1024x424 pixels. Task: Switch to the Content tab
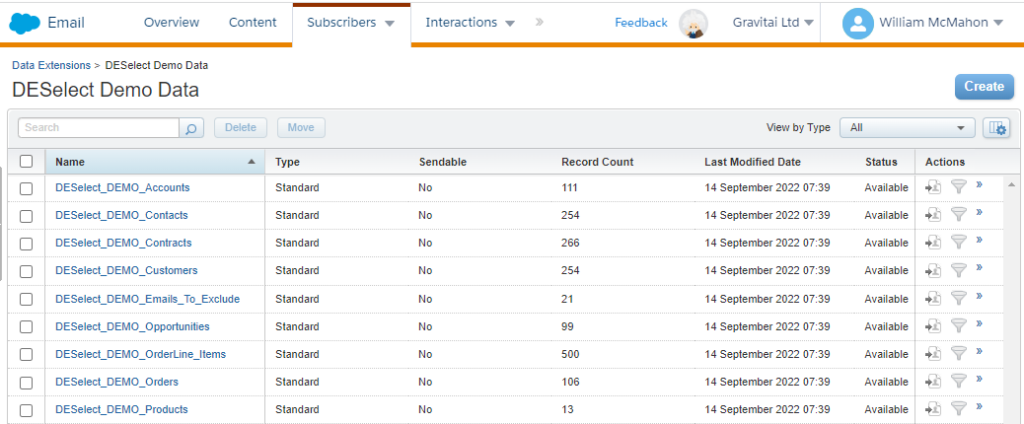tap(253, 22)
